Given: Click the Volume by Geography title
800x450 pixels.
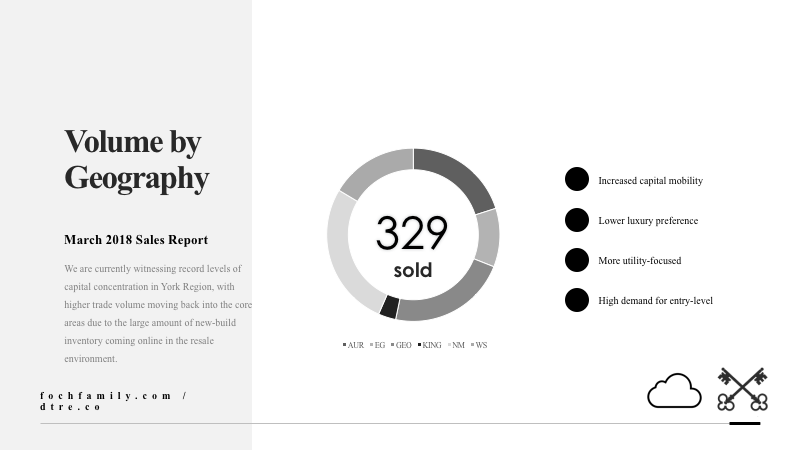Looking at the screenshot, I should point(136,160).
